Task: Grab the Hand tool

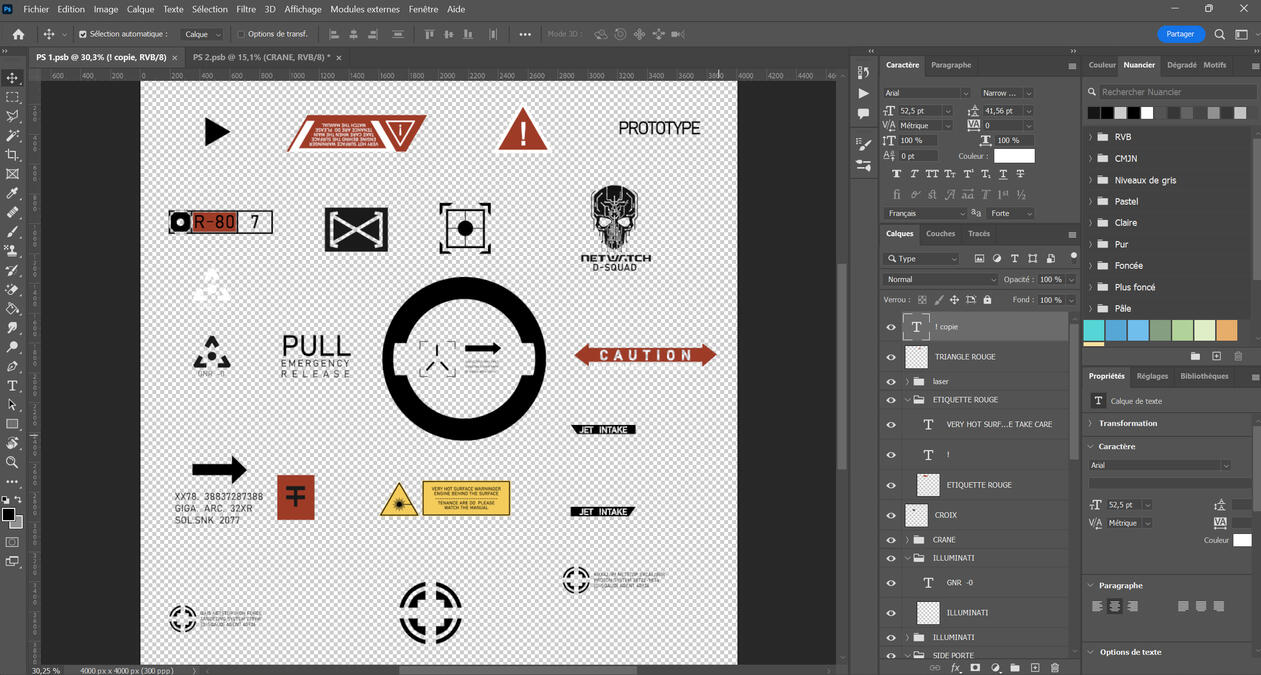Action: click(x=13, y=444)
